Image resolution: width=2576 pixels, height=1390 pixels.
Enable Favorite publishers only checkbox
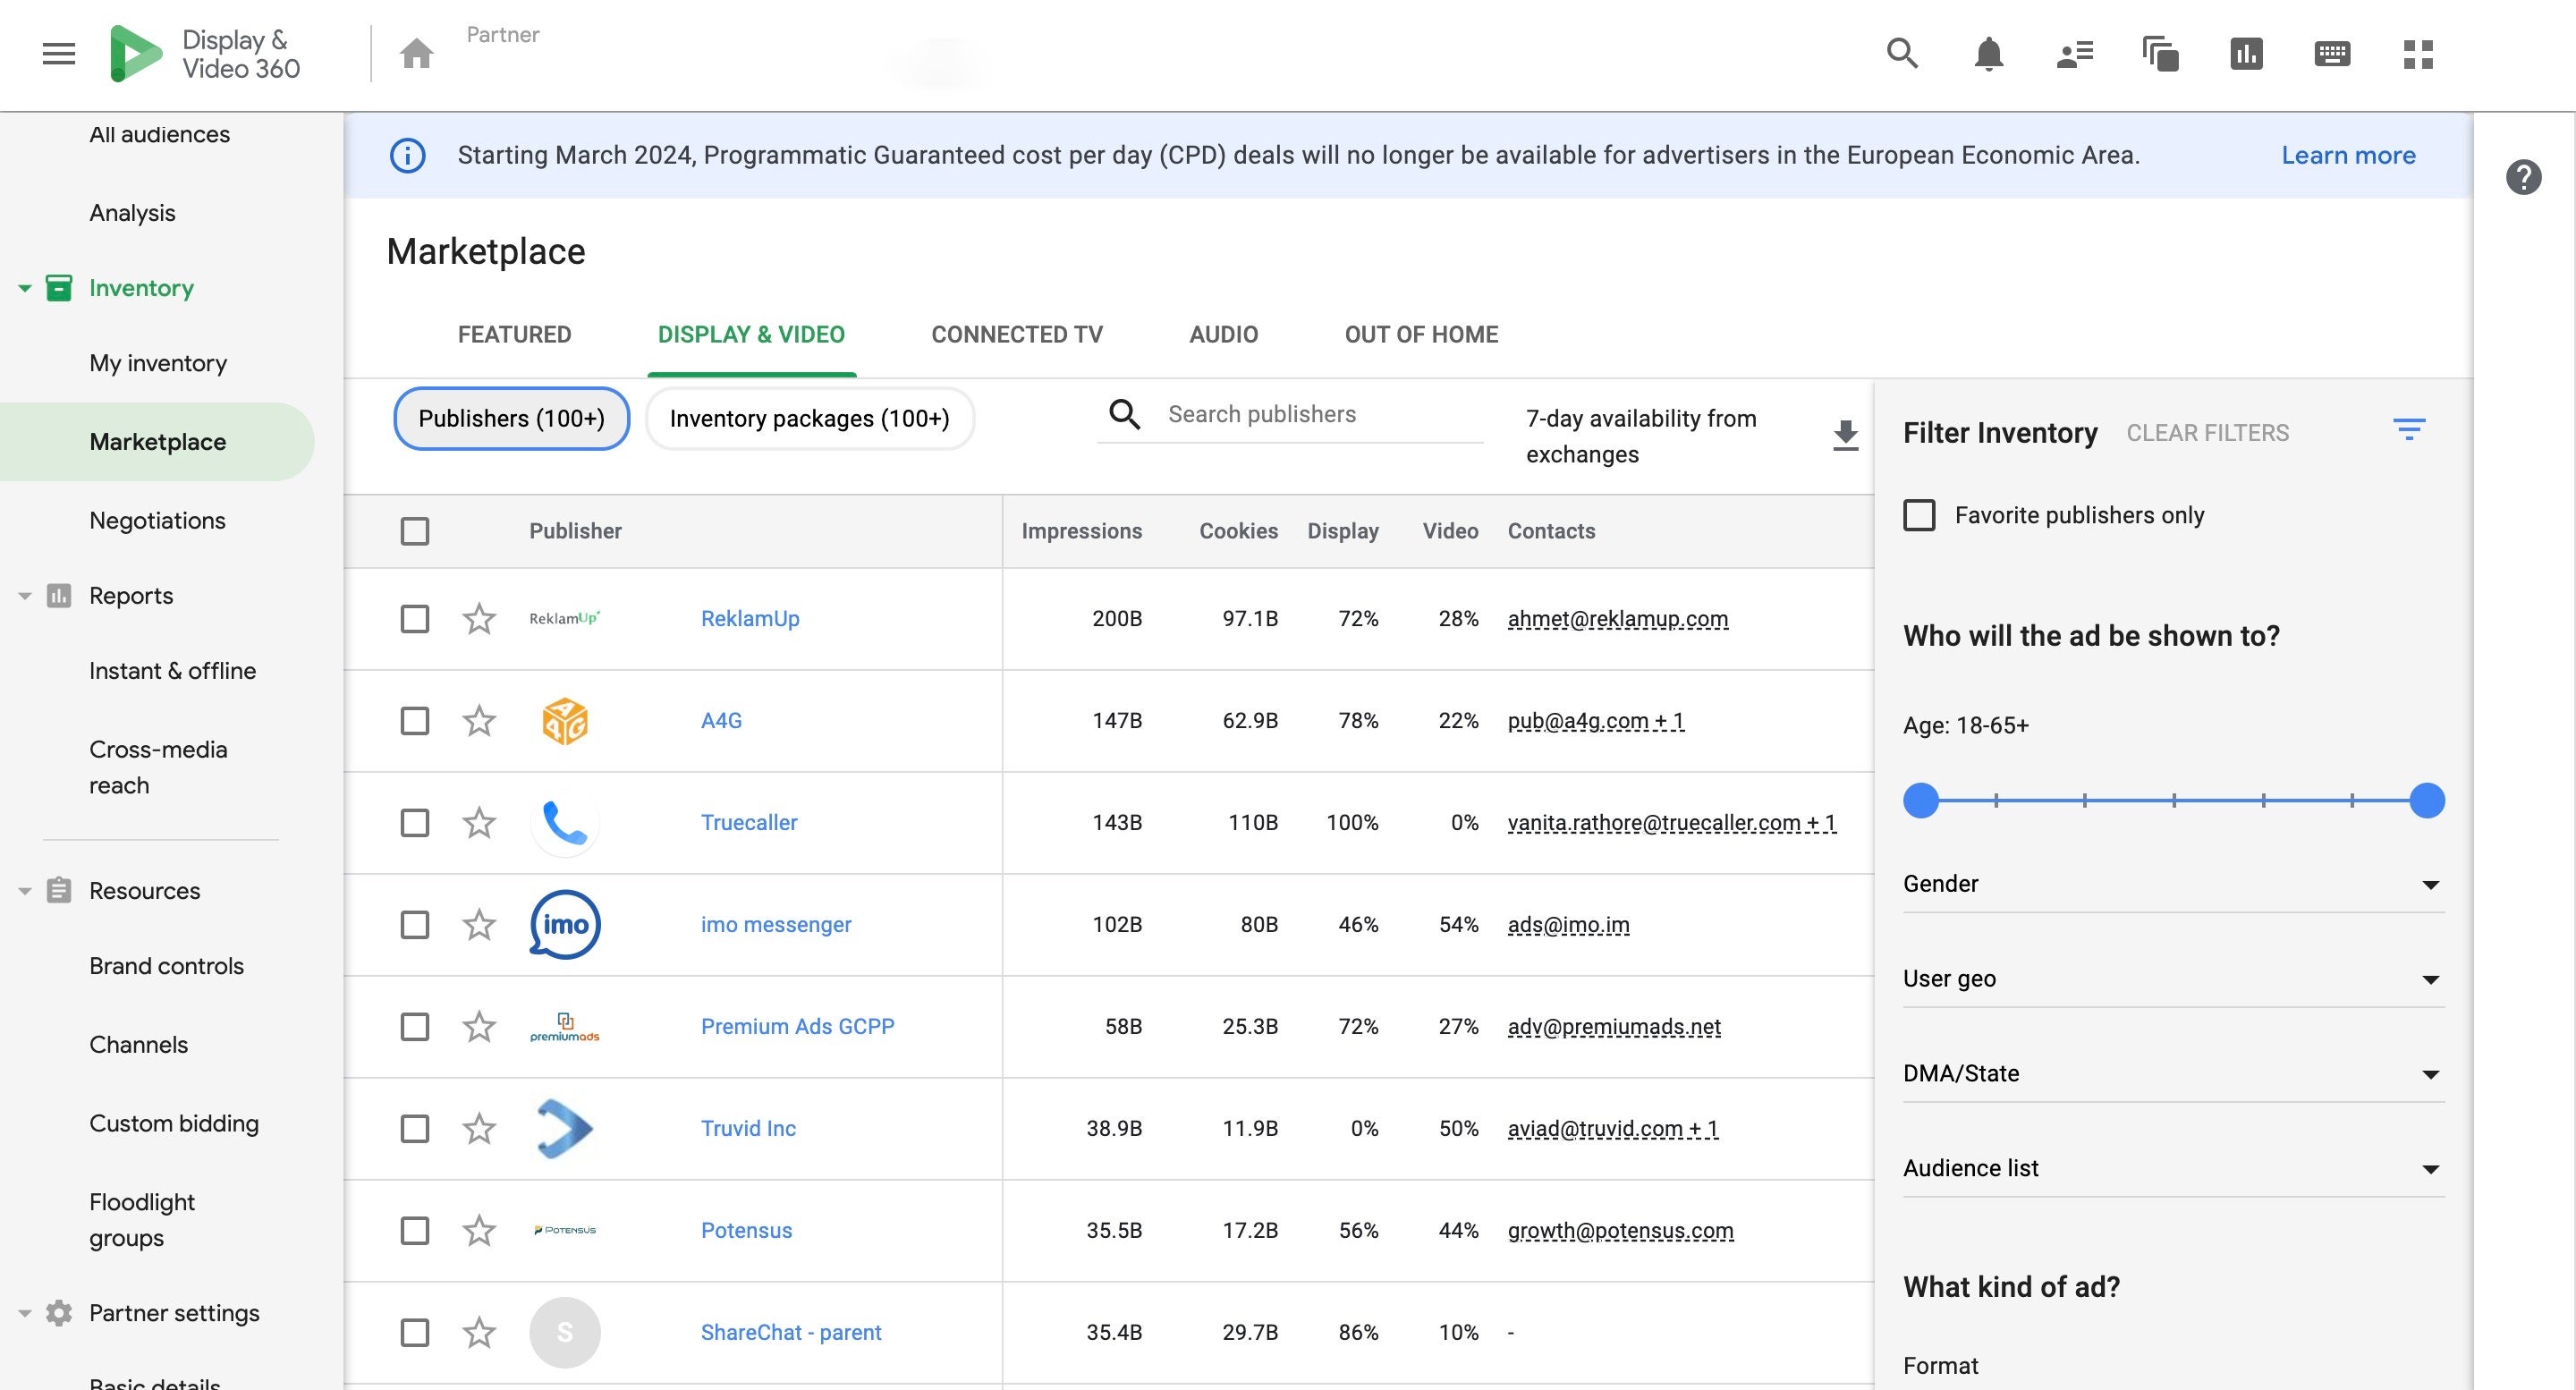(x=1919, y=515)
